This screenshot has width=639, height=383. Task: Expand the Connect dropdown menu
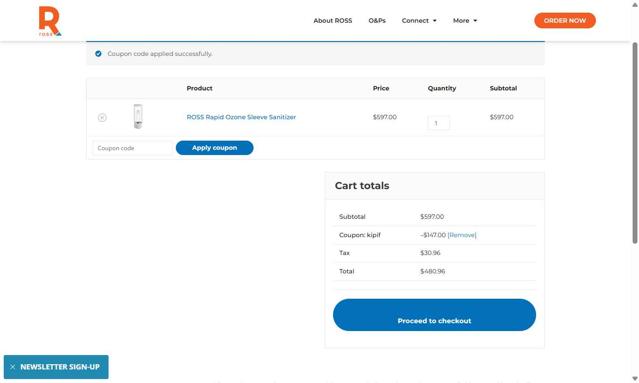pos(419,20)
